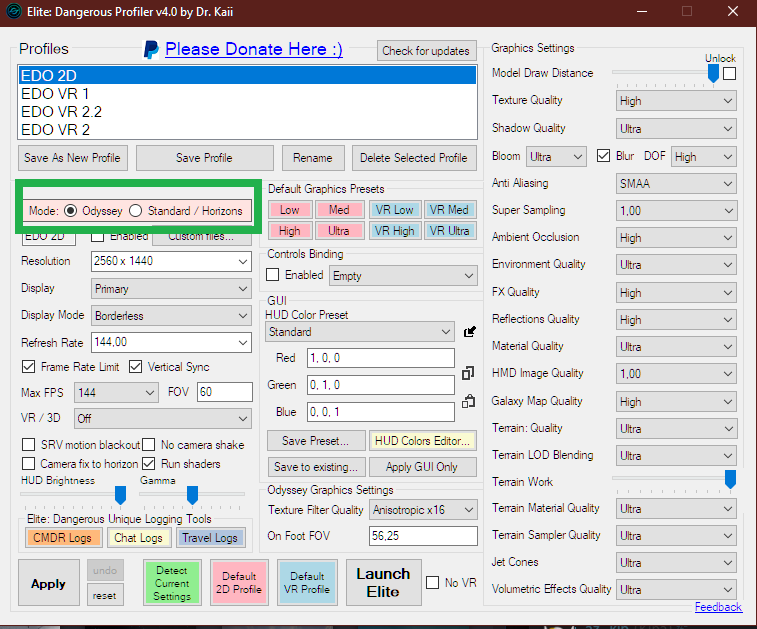Viewport: 757px width, 629px height.
Task: Select Standard / Horizons mode radio button
Action: 136,211
